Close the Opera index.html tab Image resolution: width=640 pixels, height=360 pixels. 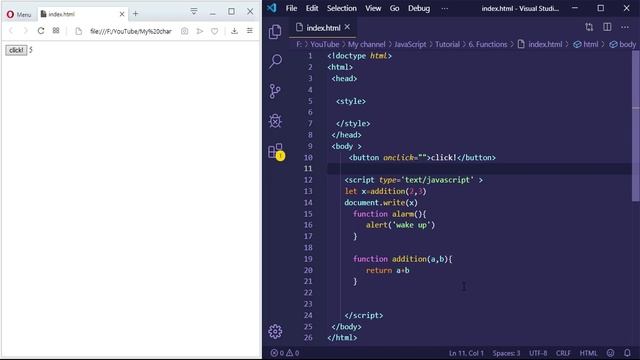point(122,14)
